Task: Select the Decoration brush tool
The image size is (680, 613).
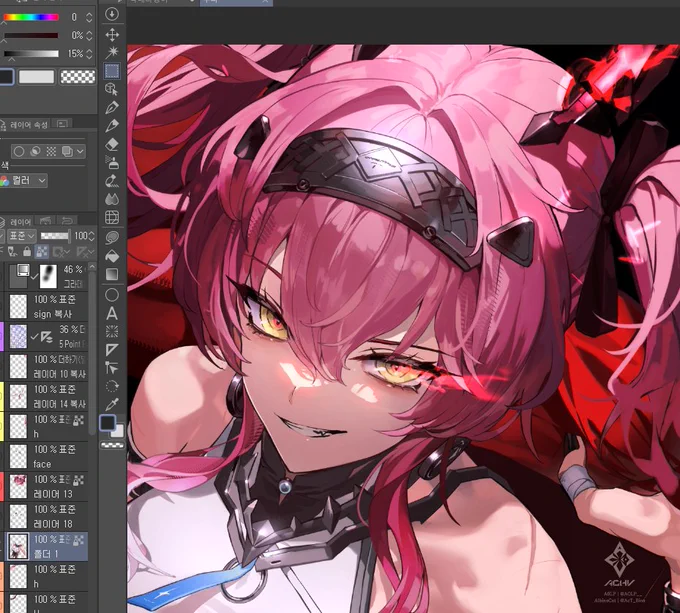Action: click(x=112, y=180)
